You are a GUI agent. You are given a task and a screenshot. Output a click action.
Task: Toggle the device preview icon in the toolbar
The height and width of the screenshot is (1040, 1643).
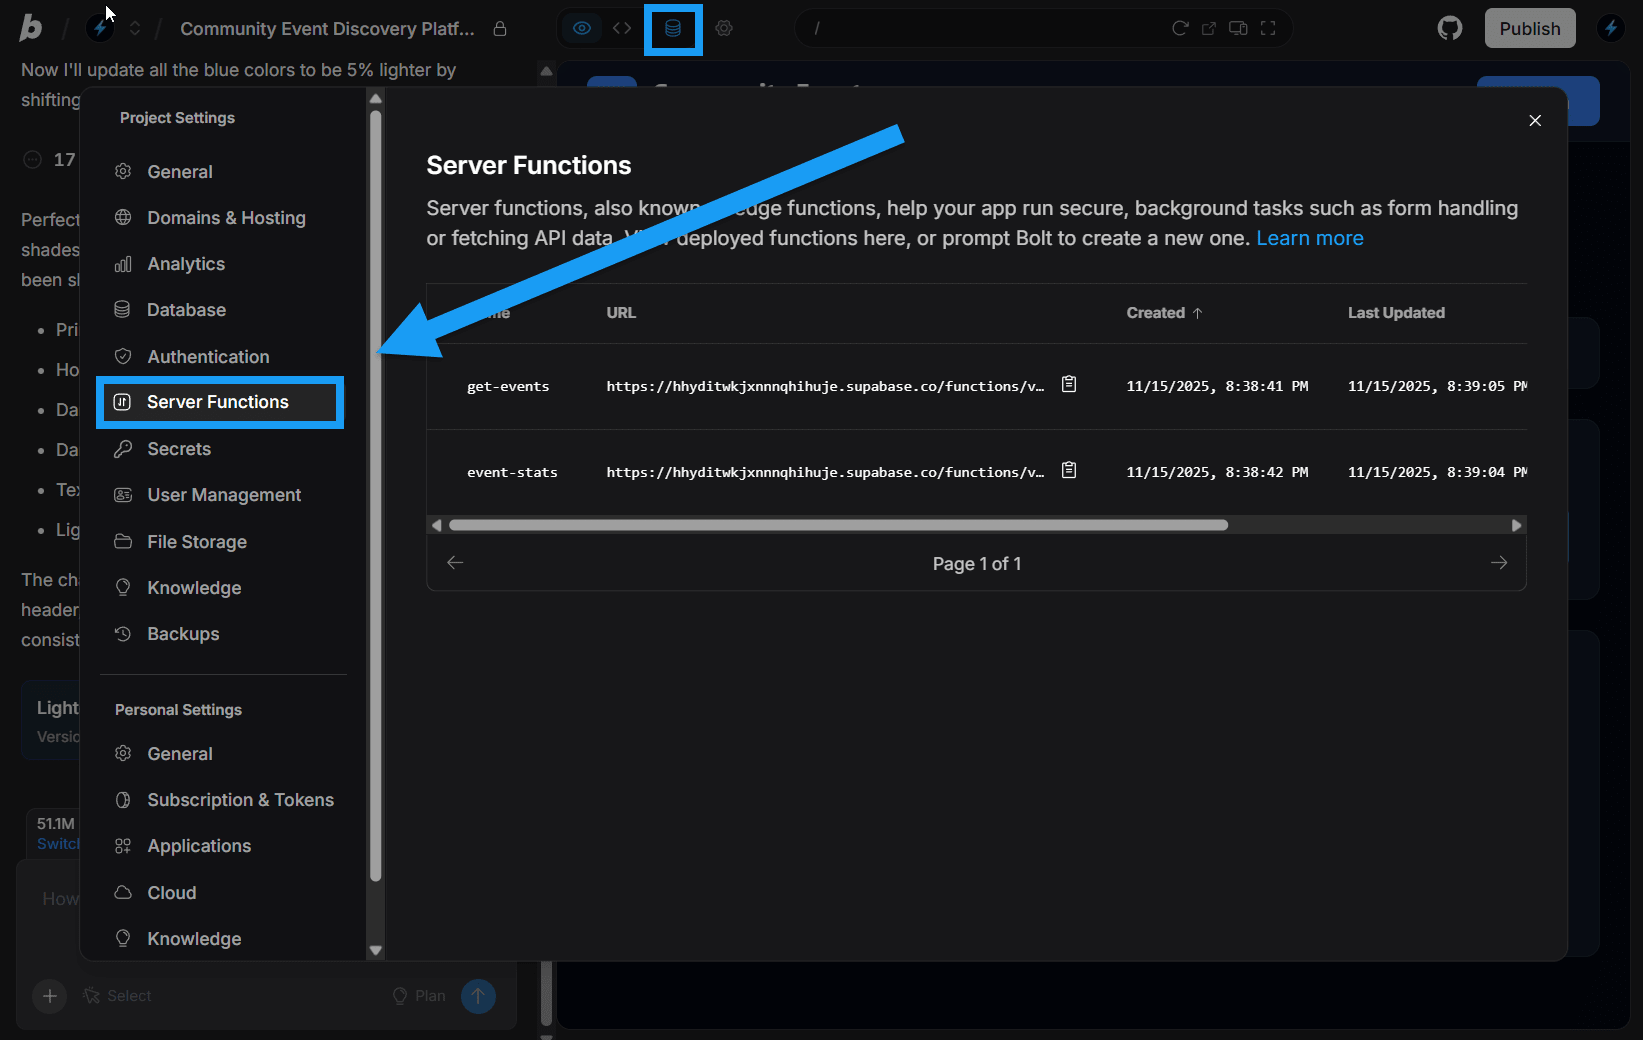(1237, 28)
